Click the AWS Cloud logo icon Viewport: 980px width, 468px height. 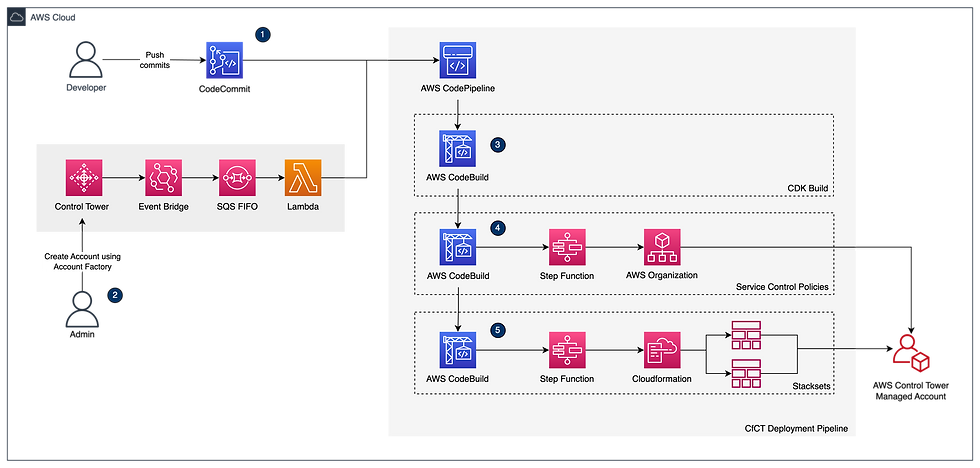point(17,17)
